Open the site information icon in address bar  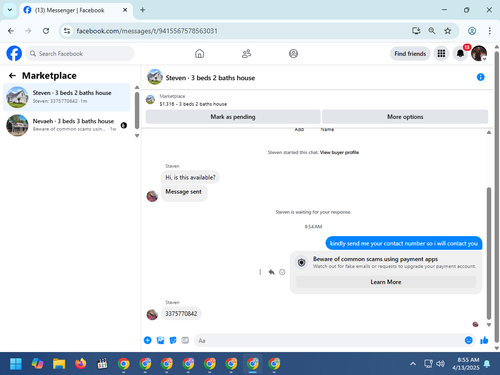pyautogui.click(x=67, y=31)
